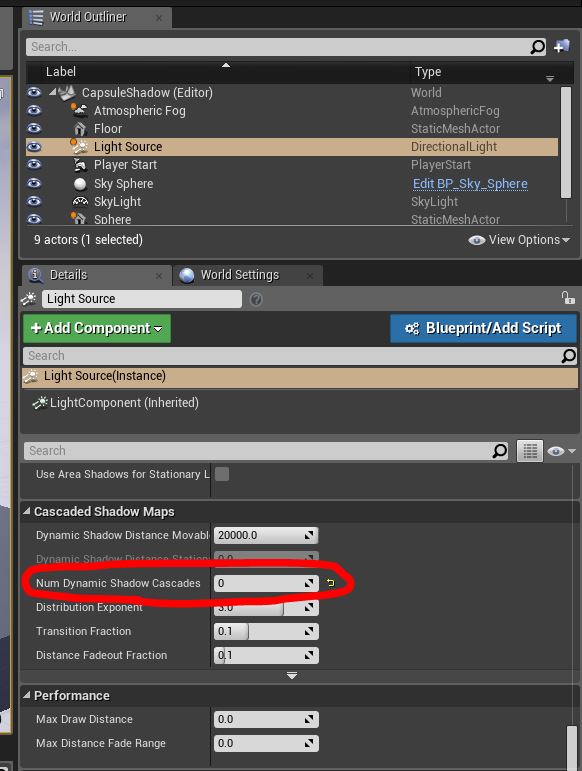The height and width of the screenshot is (771, 582).
Task: Toggle Sphere actor visibility eye
Action: (34, 218)
